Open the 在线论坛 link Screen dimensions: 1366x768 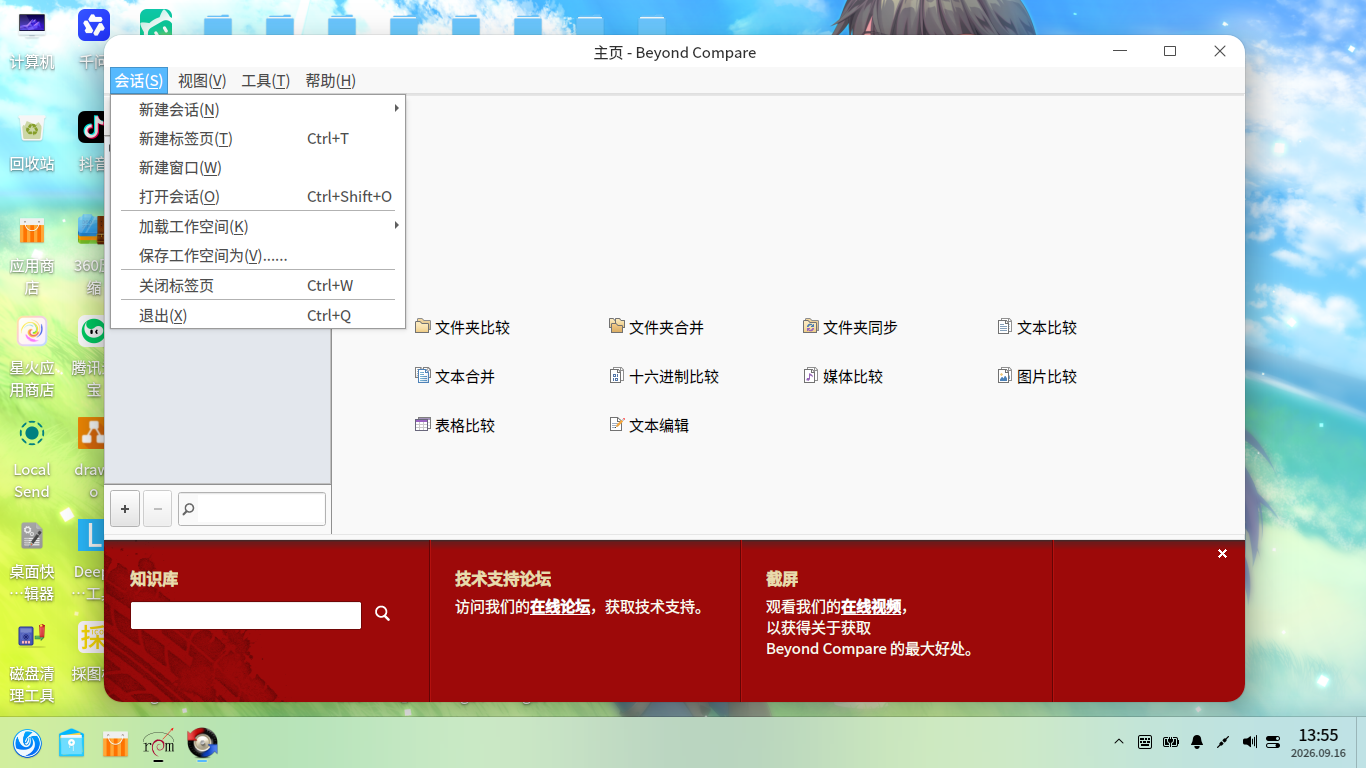[x=560, y=606]
